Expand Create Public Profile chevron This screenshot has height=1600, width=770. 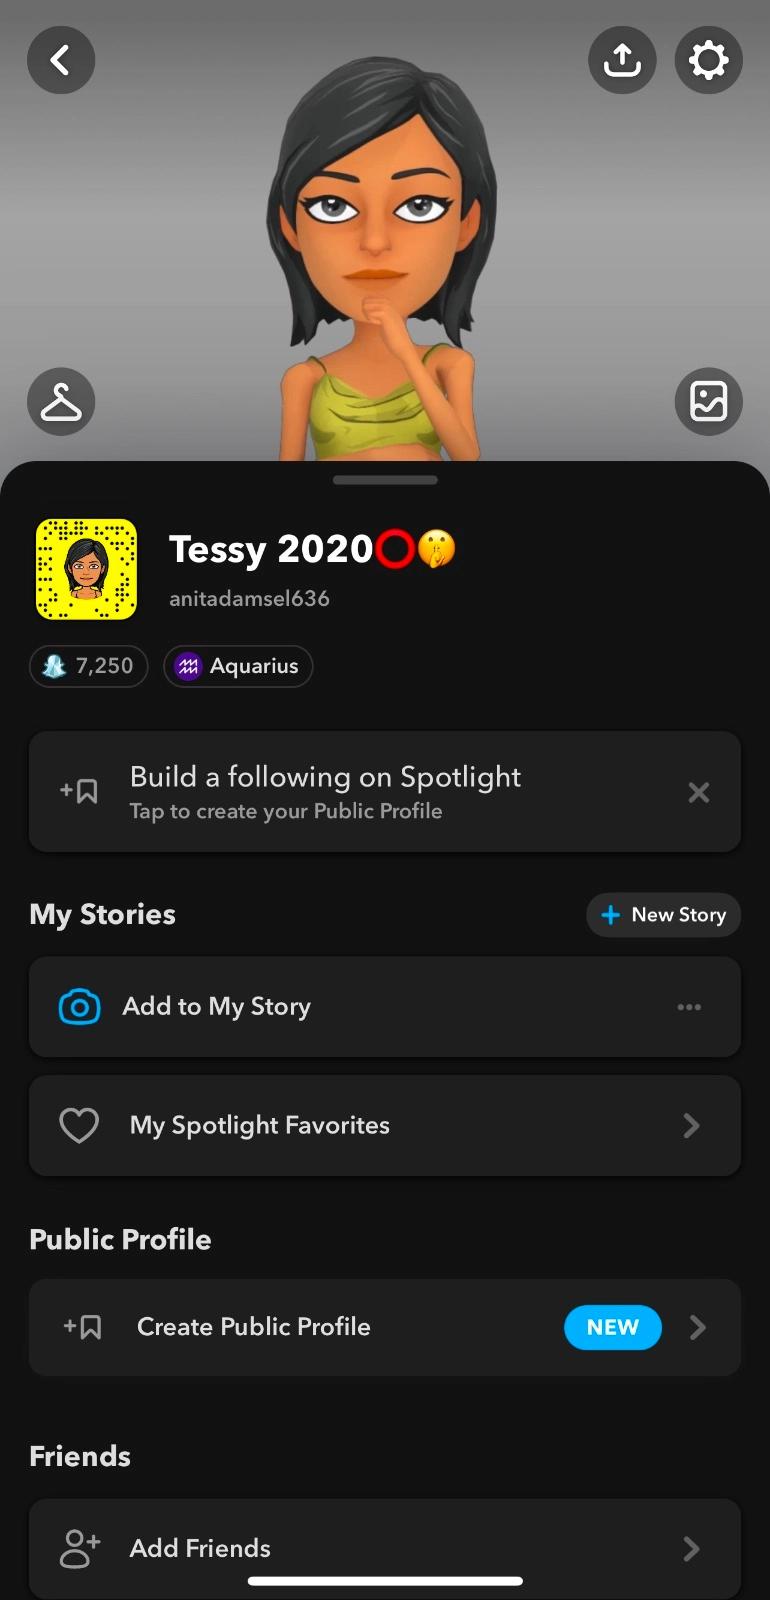tap(698, 1327)
